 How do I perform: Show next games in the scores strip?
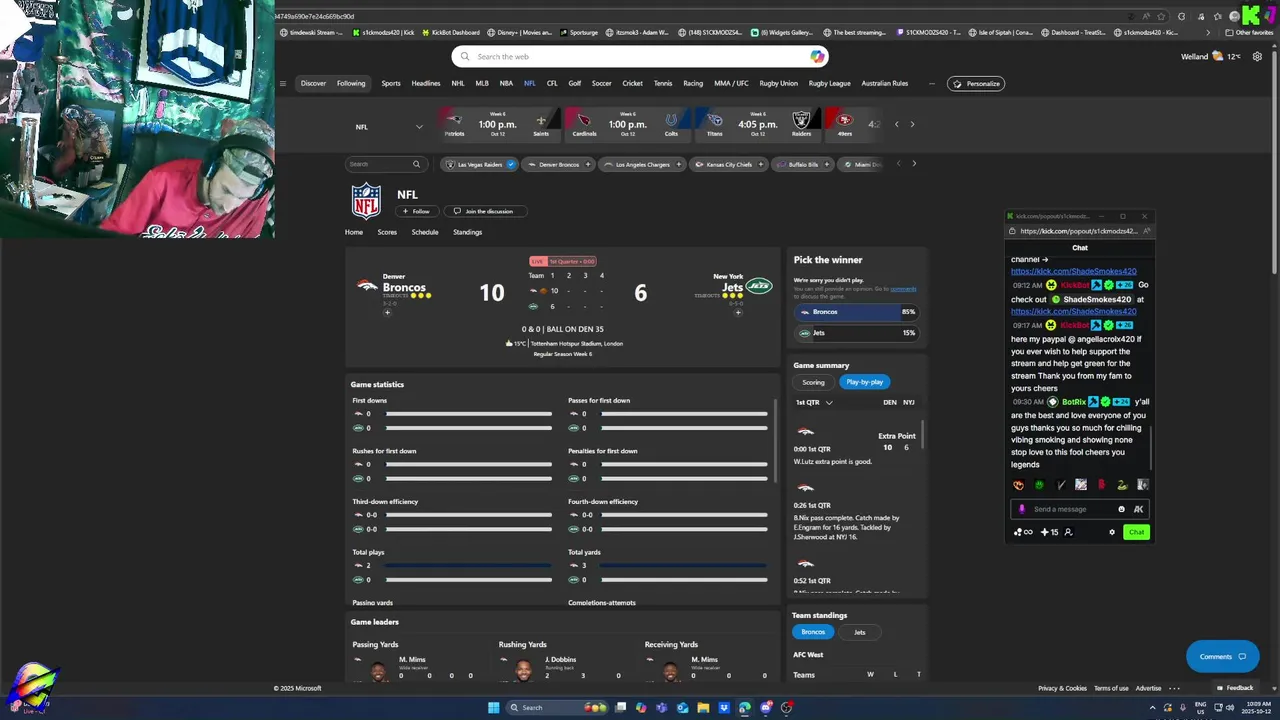click(x=912, y=125)
